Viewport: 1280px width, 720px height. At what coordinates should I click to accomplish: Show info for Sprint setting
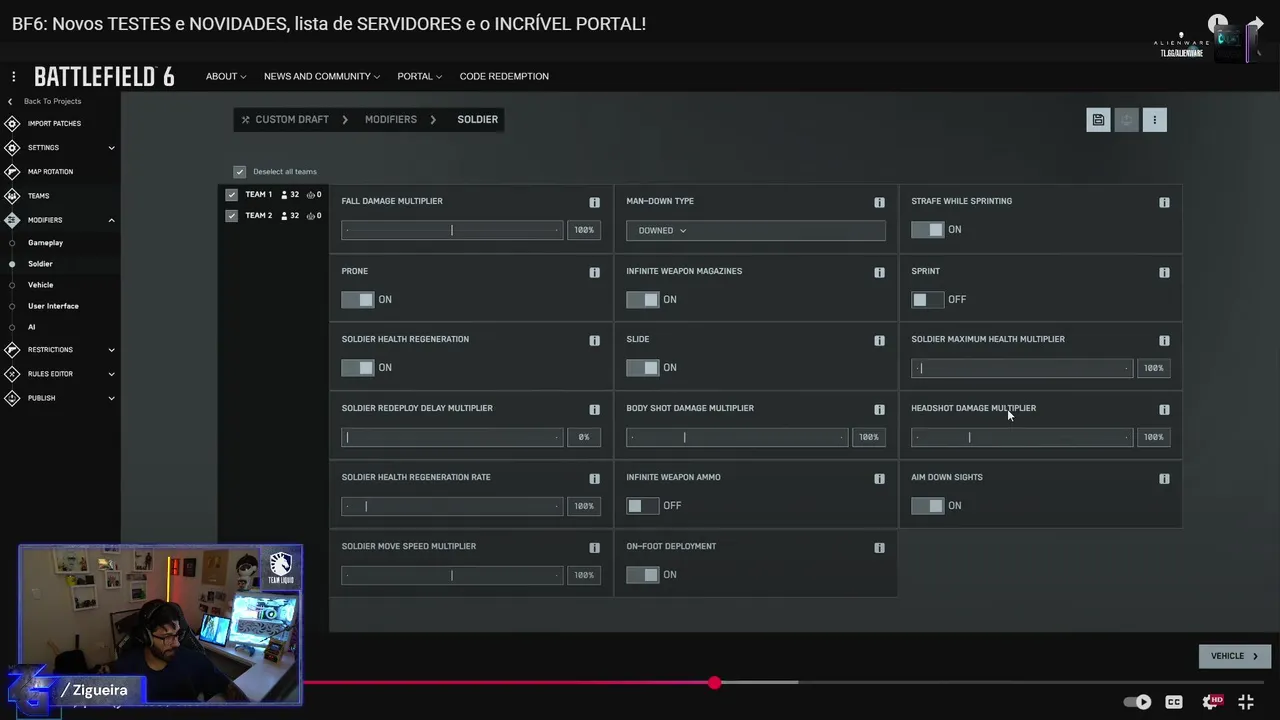(x=1164, y=272)
